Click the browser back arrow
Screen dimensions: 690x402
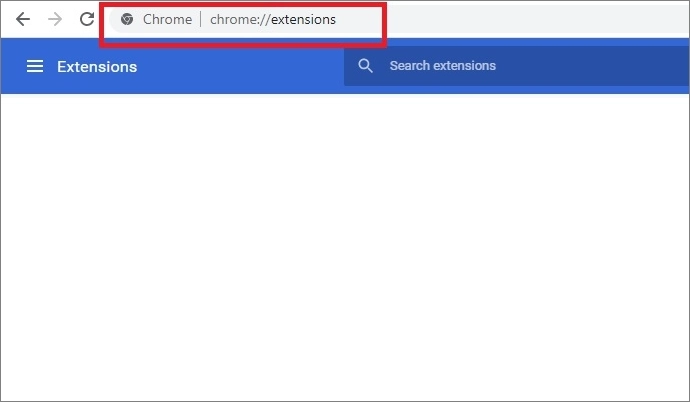click(x=22, y=19)
